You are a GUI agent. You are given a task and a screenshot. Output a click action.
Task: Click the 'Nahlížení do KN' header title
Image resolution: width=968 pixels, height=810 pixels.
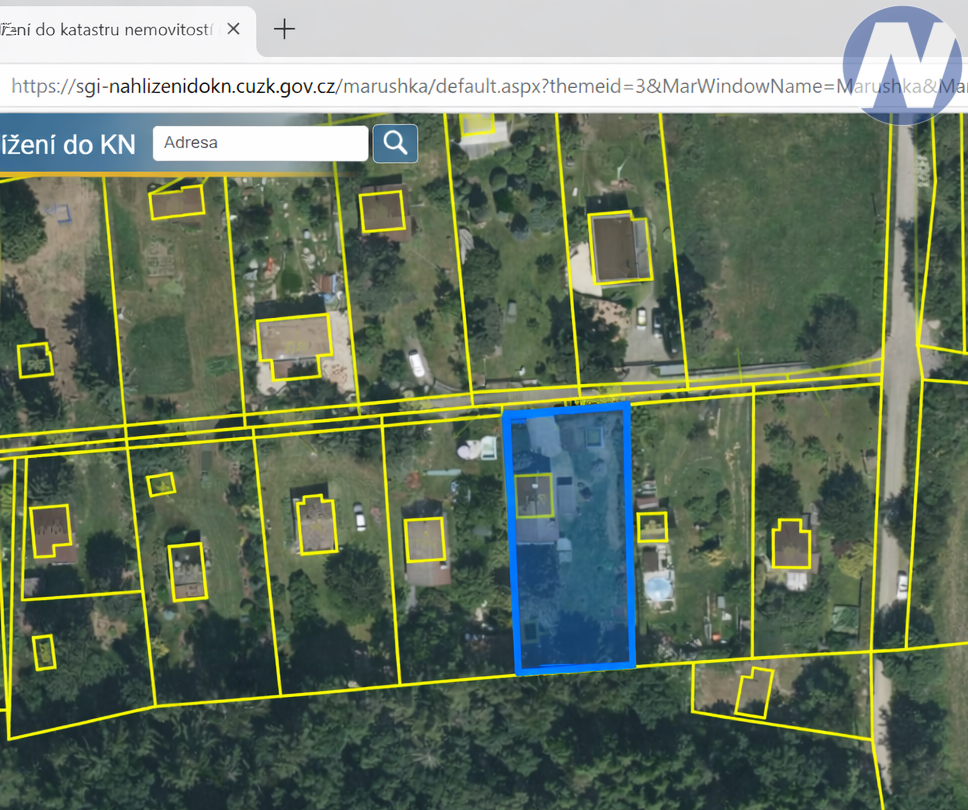(68, 144)
